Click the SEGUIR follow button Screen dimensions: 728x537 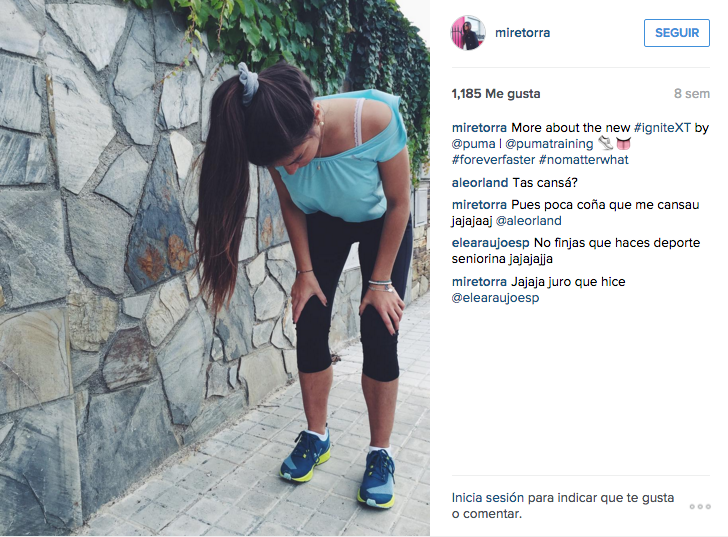point(676,32)
